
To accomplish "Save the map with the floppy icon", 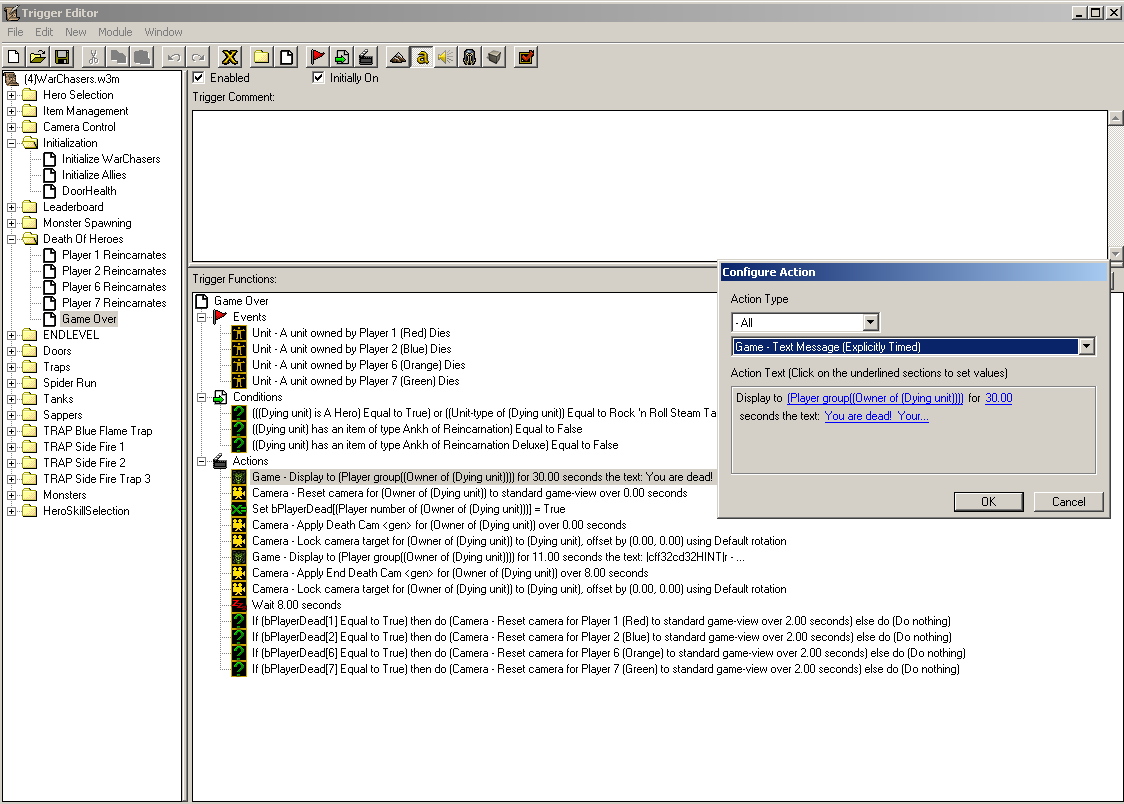I will [x=62, y=57].
